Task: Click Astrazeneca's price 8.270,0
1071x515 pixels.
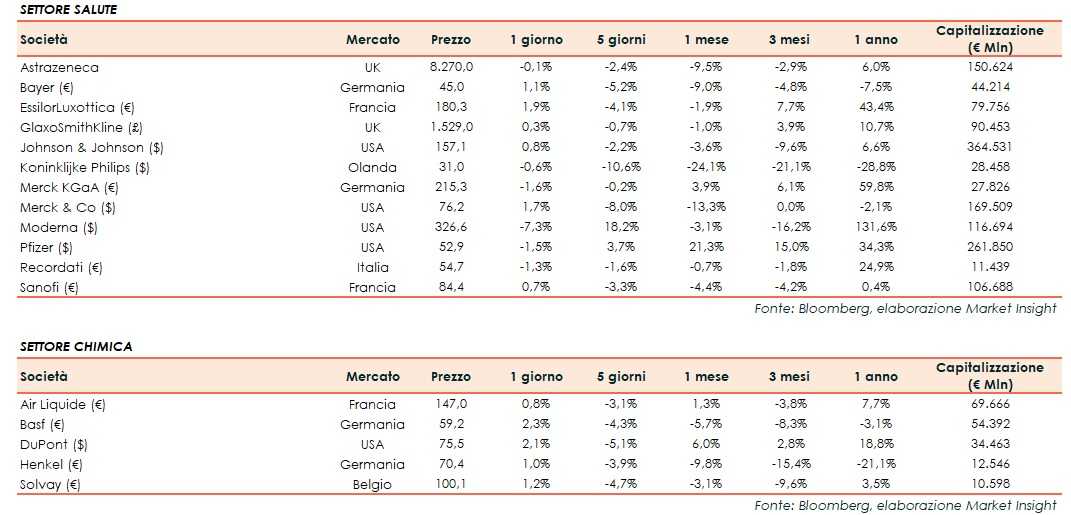Action: point(450,67)
